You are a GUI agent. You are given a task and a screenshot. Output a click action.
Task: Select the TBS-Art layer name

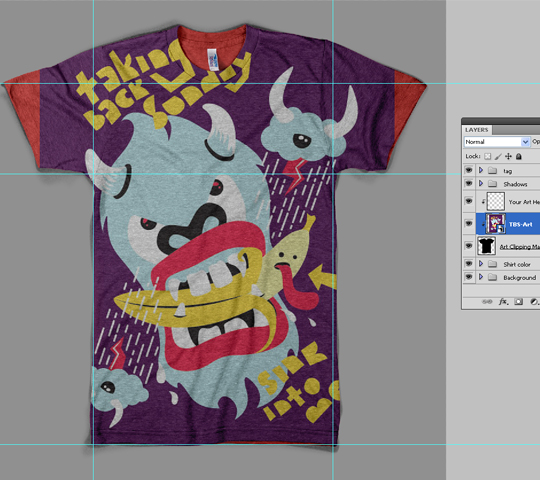(x=520, y=224)
